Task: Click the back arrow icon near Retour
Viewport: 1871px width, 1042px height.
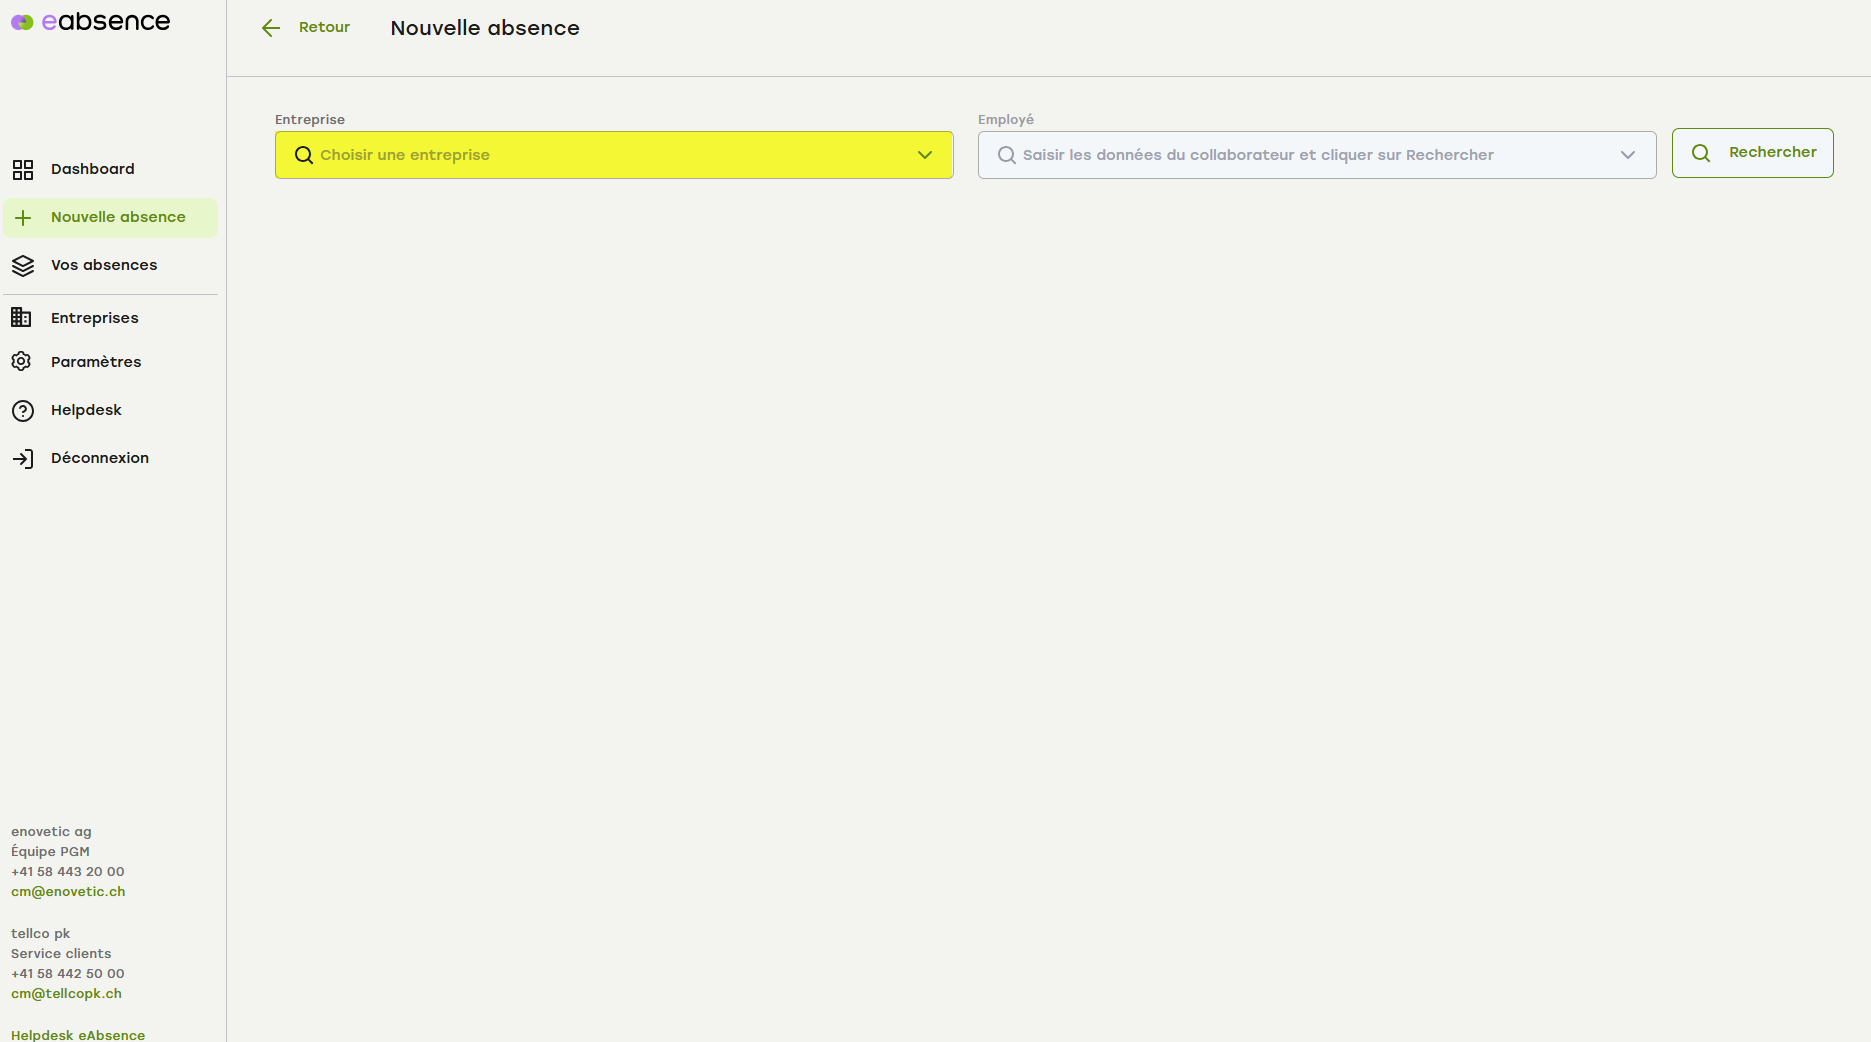Action: (x=270, y=28)
